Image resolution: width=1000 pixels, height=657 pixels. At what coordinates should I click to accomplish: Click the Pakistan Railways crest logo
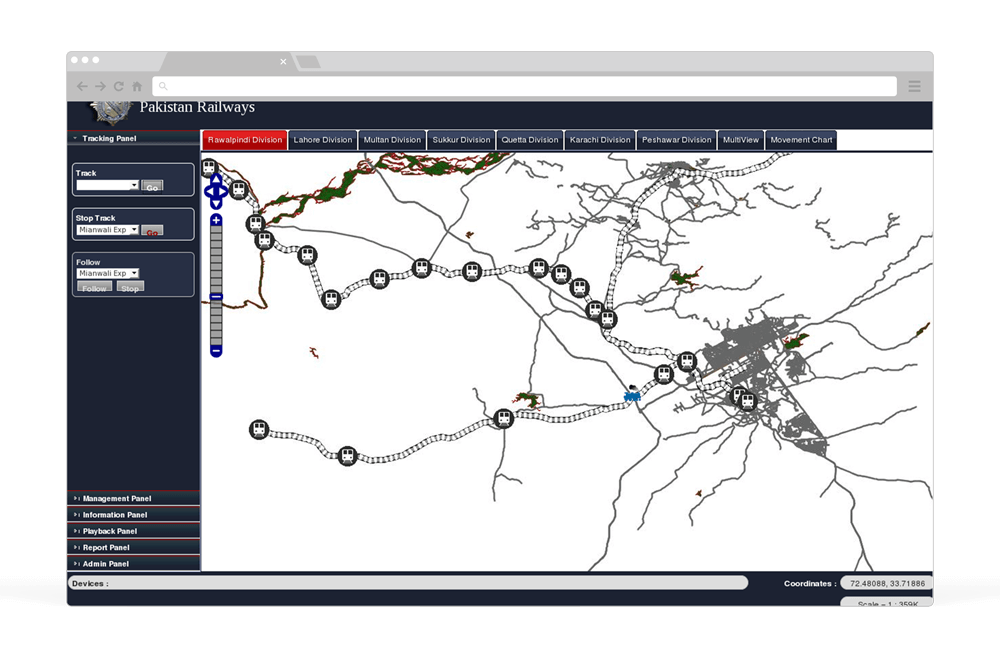111,112
